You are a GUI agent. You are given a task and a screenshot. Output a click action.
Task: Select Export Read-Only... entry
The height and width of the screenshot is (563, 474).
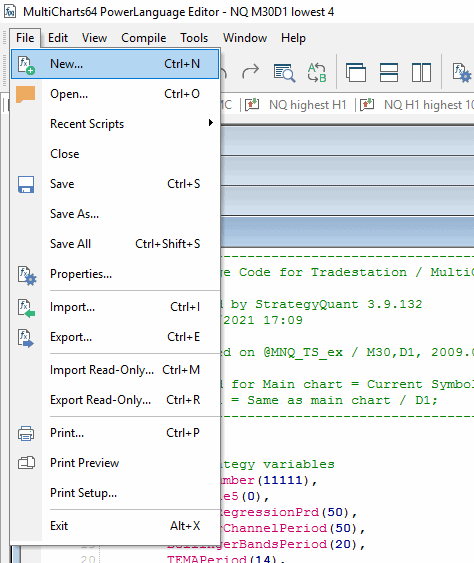[x=115, y=400]
